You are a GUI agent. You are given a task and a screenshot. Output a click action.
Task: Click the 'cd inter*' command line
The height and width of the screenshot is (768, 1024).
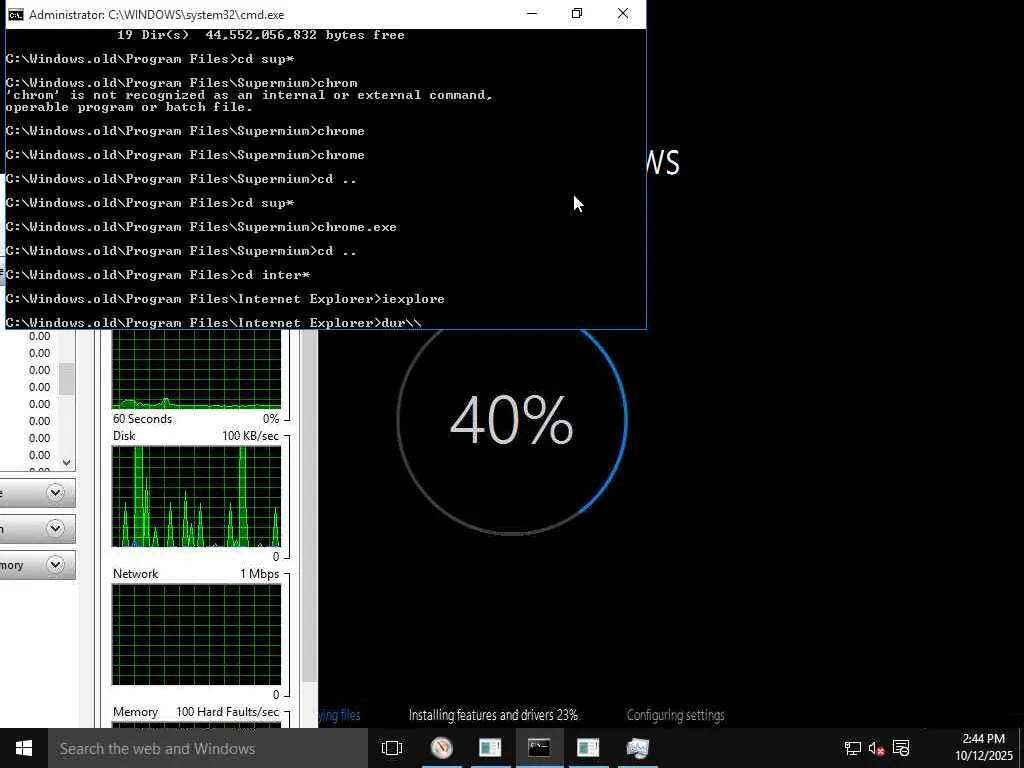pos(157,275)
